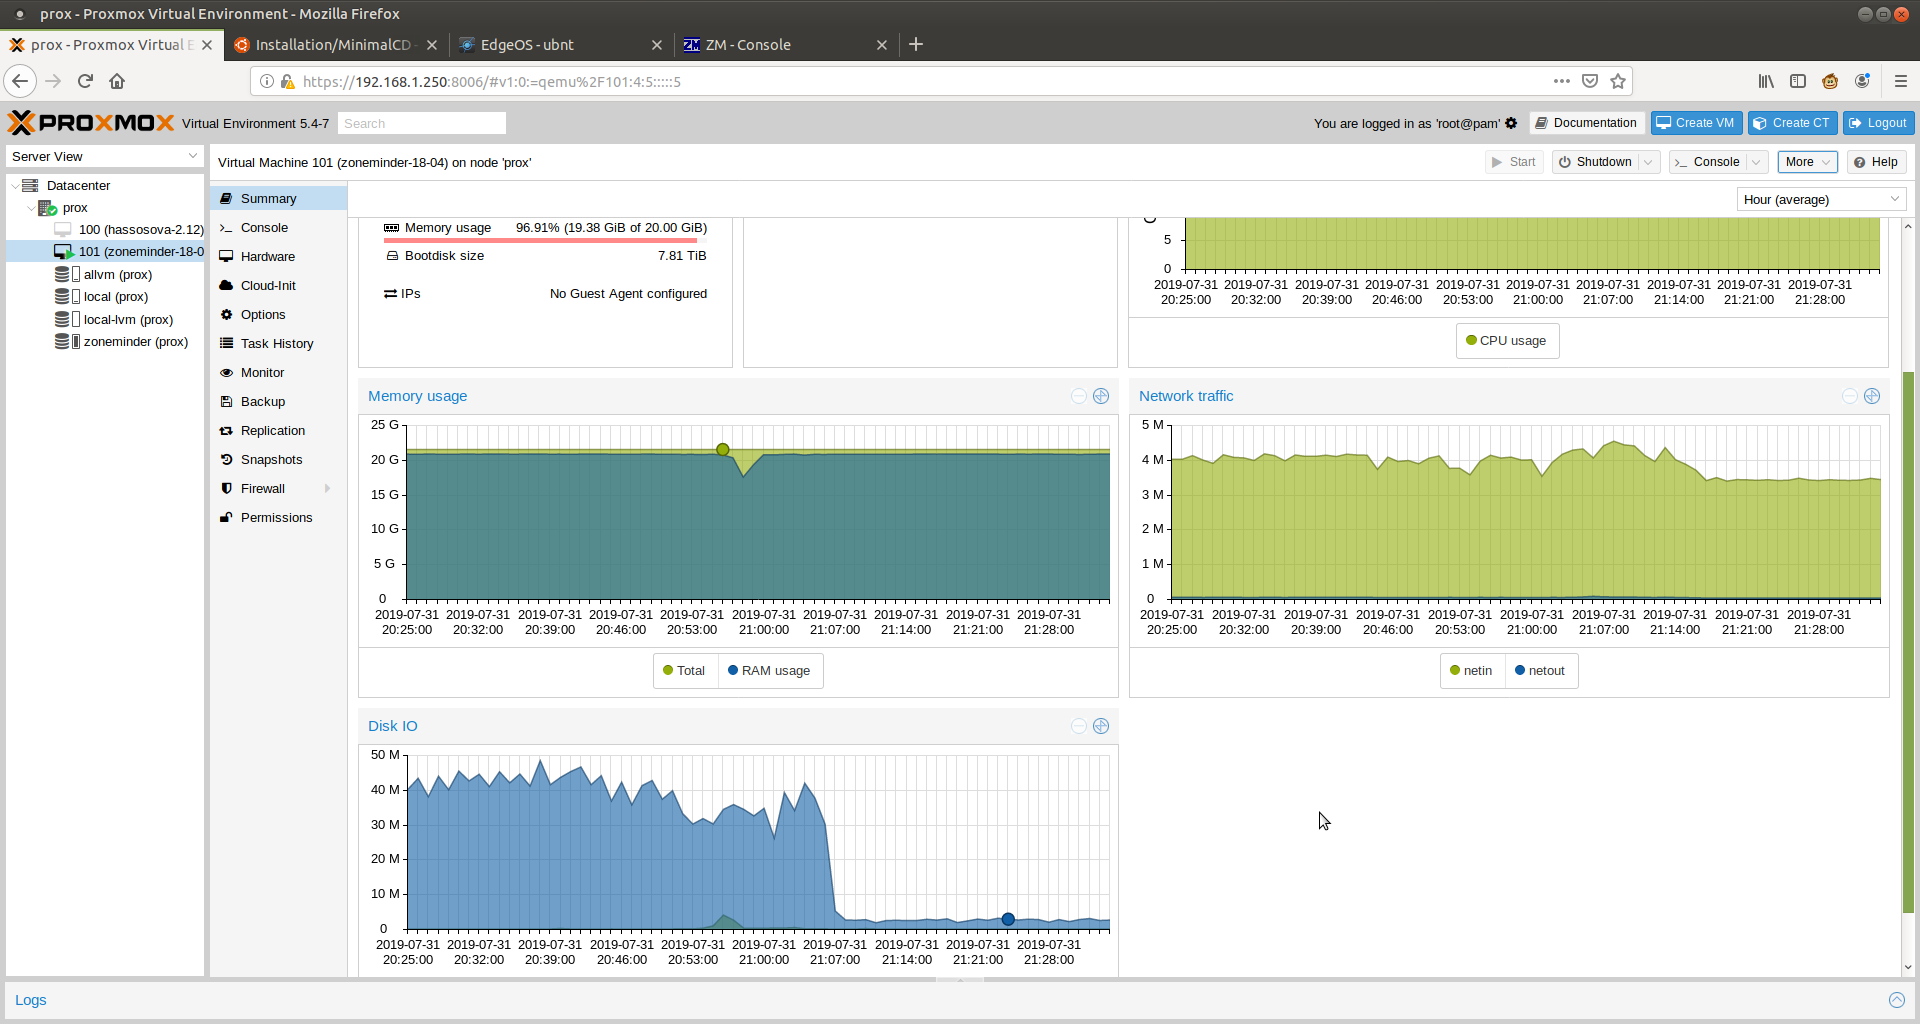Toggle netin series in network legend
1920x1024 pixels.
(x=1472, y=671)
